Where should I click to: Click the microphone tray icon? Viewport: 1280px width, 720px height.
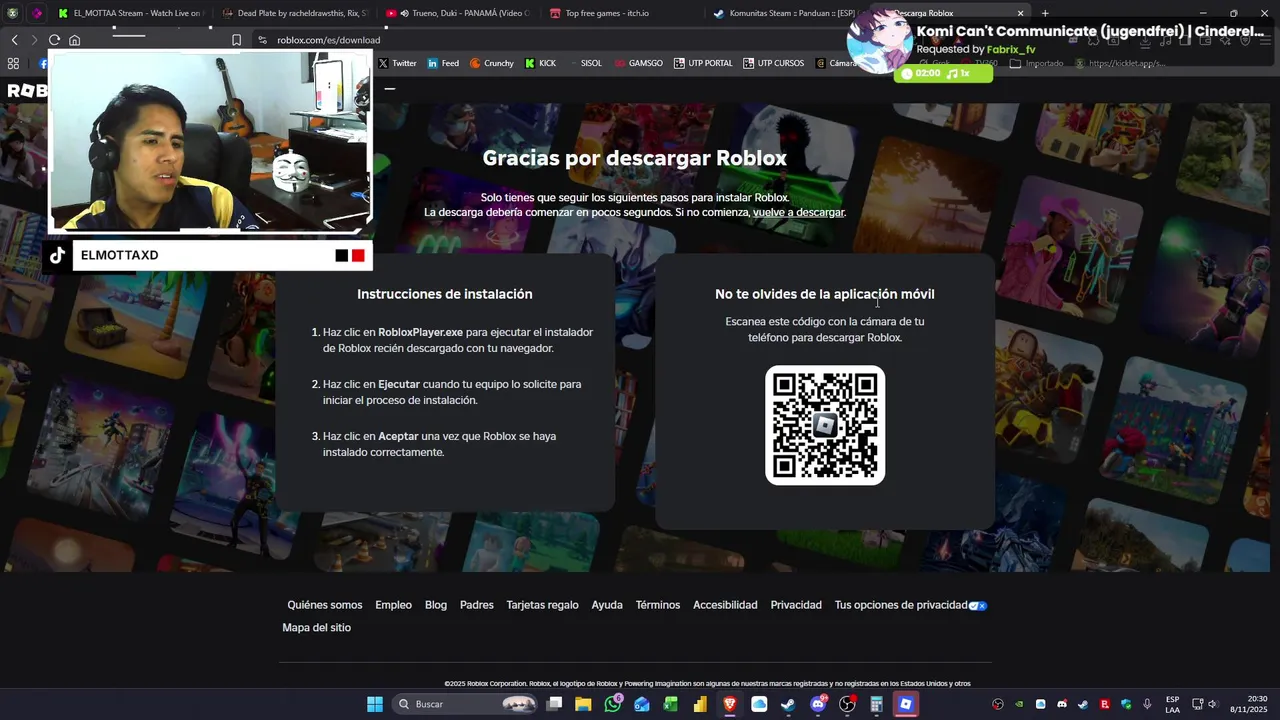click(x=1147, y=704)
